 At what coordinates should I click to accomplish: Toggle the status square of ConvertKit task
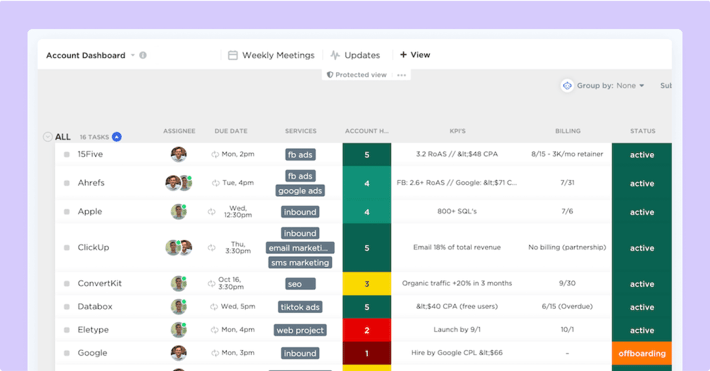[67, 284]
